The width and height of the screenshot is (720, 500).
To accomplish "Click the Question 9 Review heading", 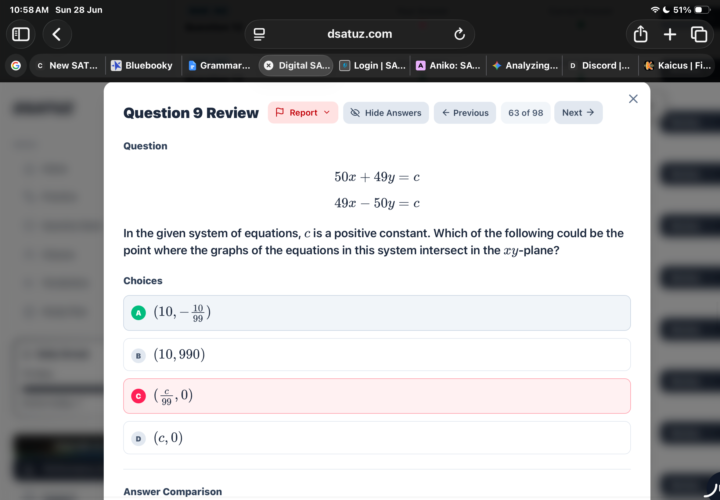I will 191,113.
